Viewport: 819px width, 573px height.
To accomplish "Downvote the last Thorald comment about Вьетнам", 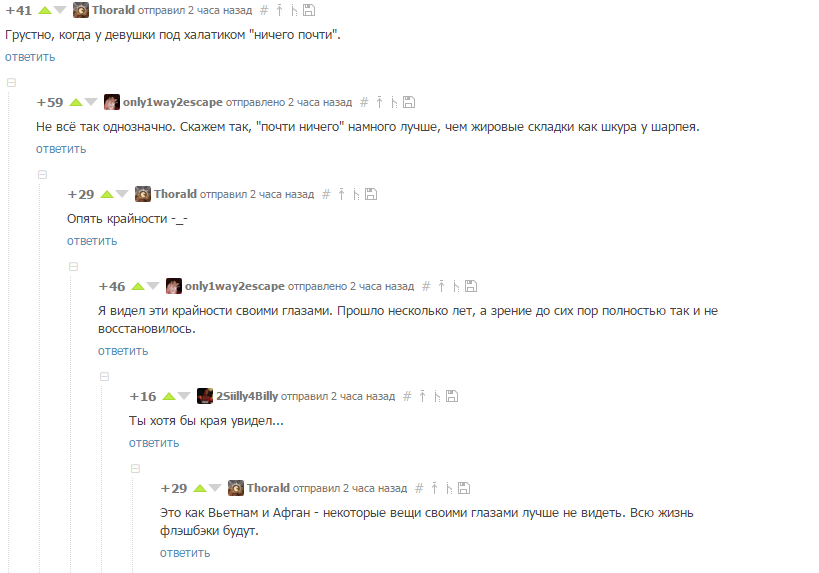I will (x=215, y=488).
